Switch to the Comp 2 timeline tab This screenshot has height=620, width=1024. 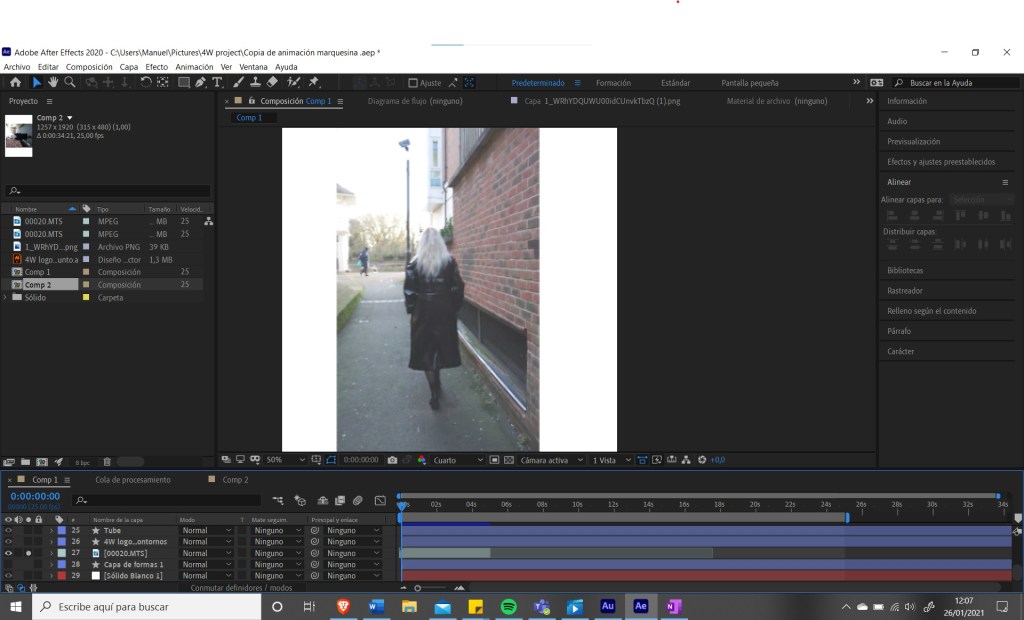[x=234, y=480]
